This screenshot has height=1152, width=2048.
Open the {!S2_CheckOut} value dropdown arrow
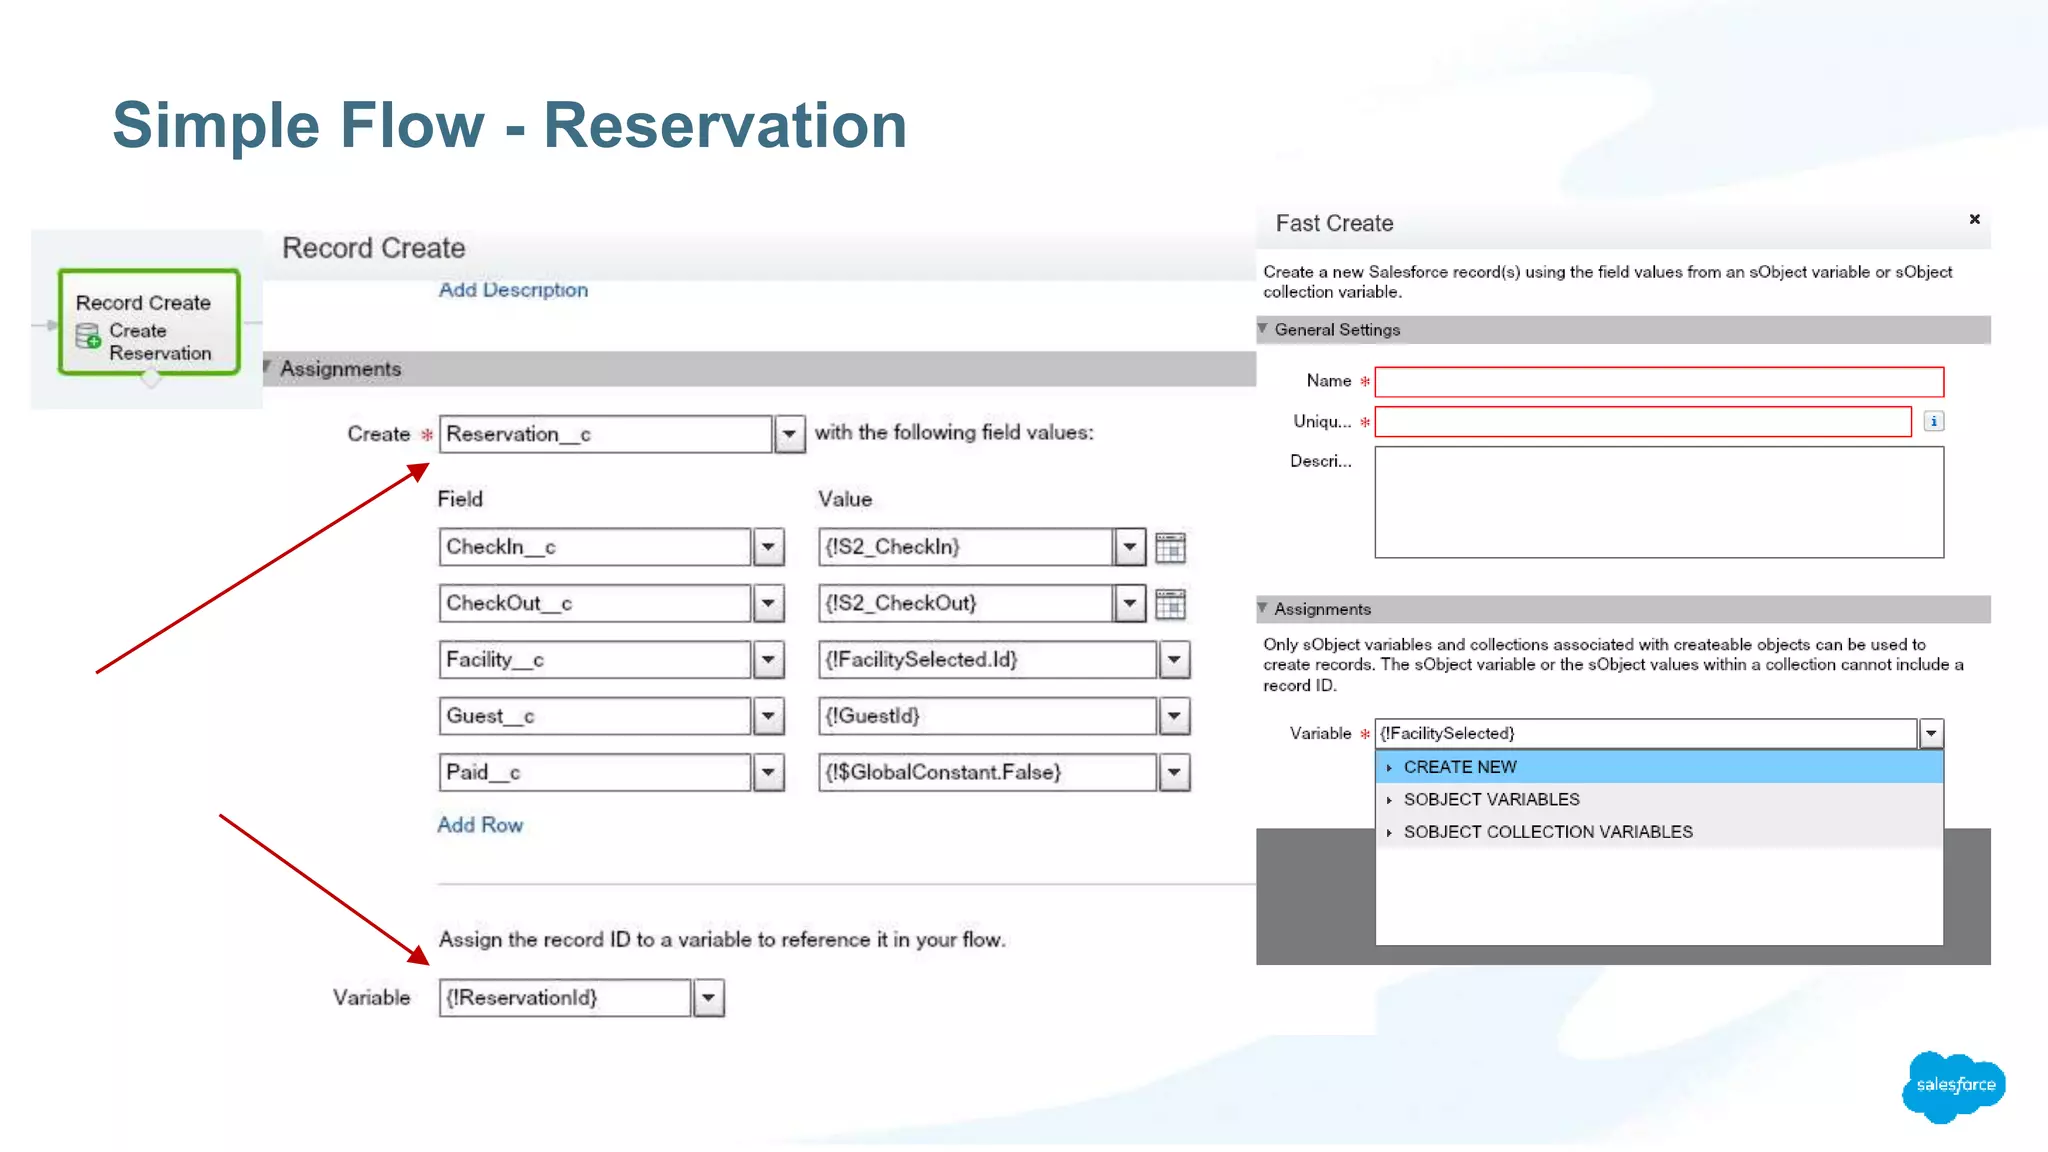(1130, 603)
